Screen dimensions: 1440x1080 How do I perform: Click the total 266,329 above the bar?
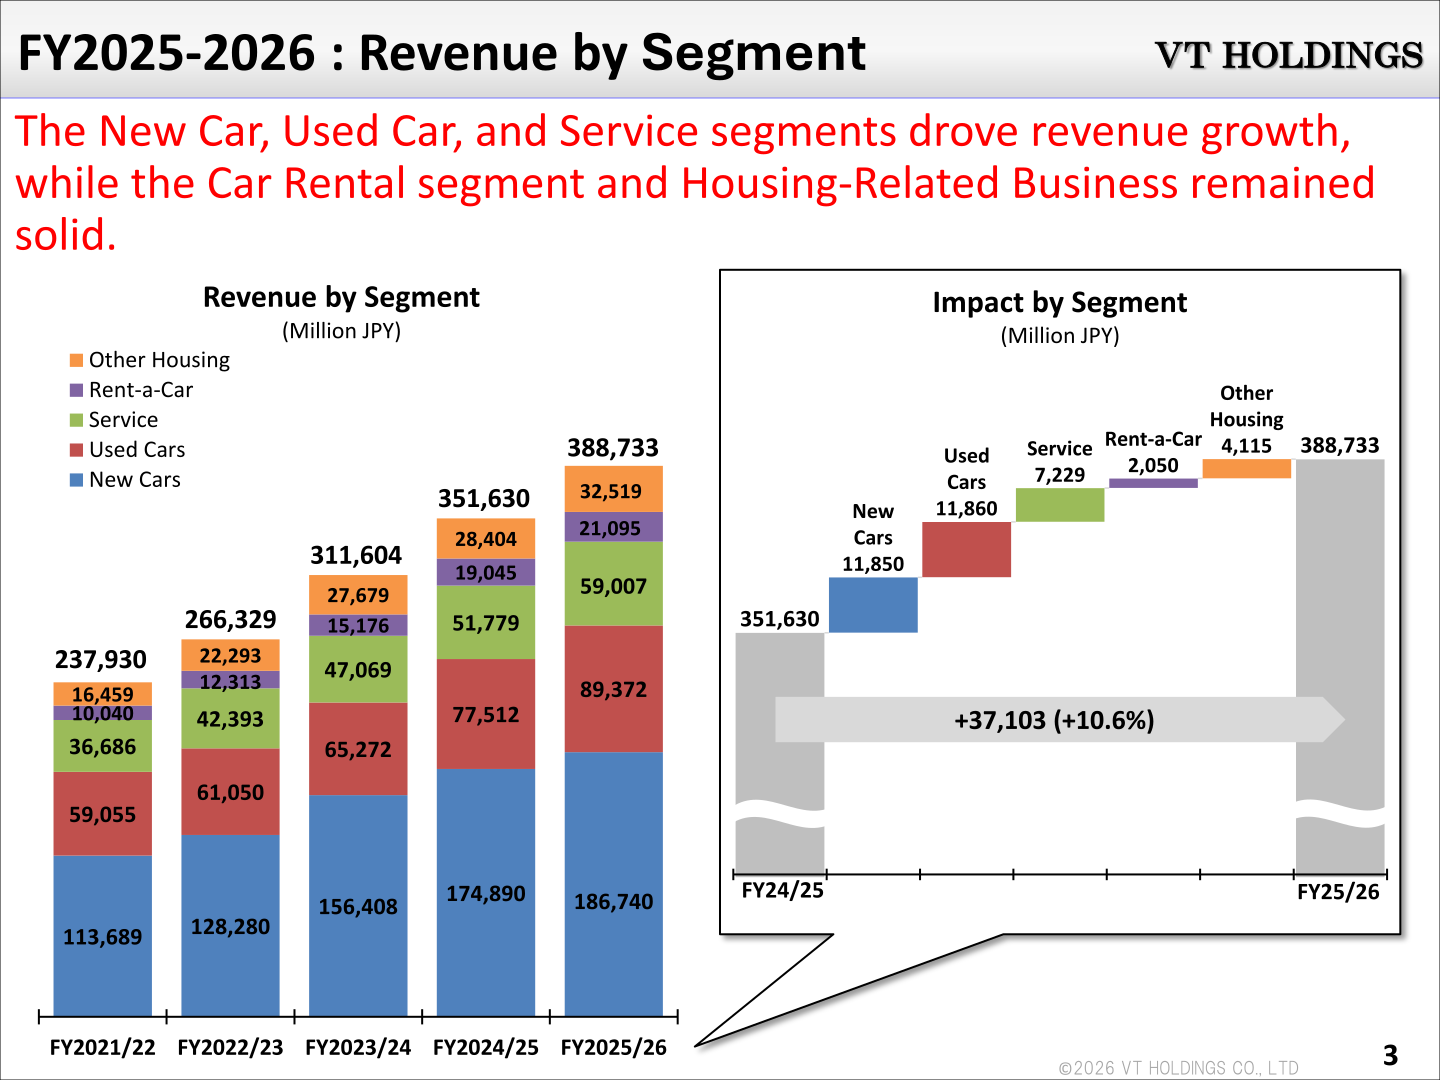(231, 620)
